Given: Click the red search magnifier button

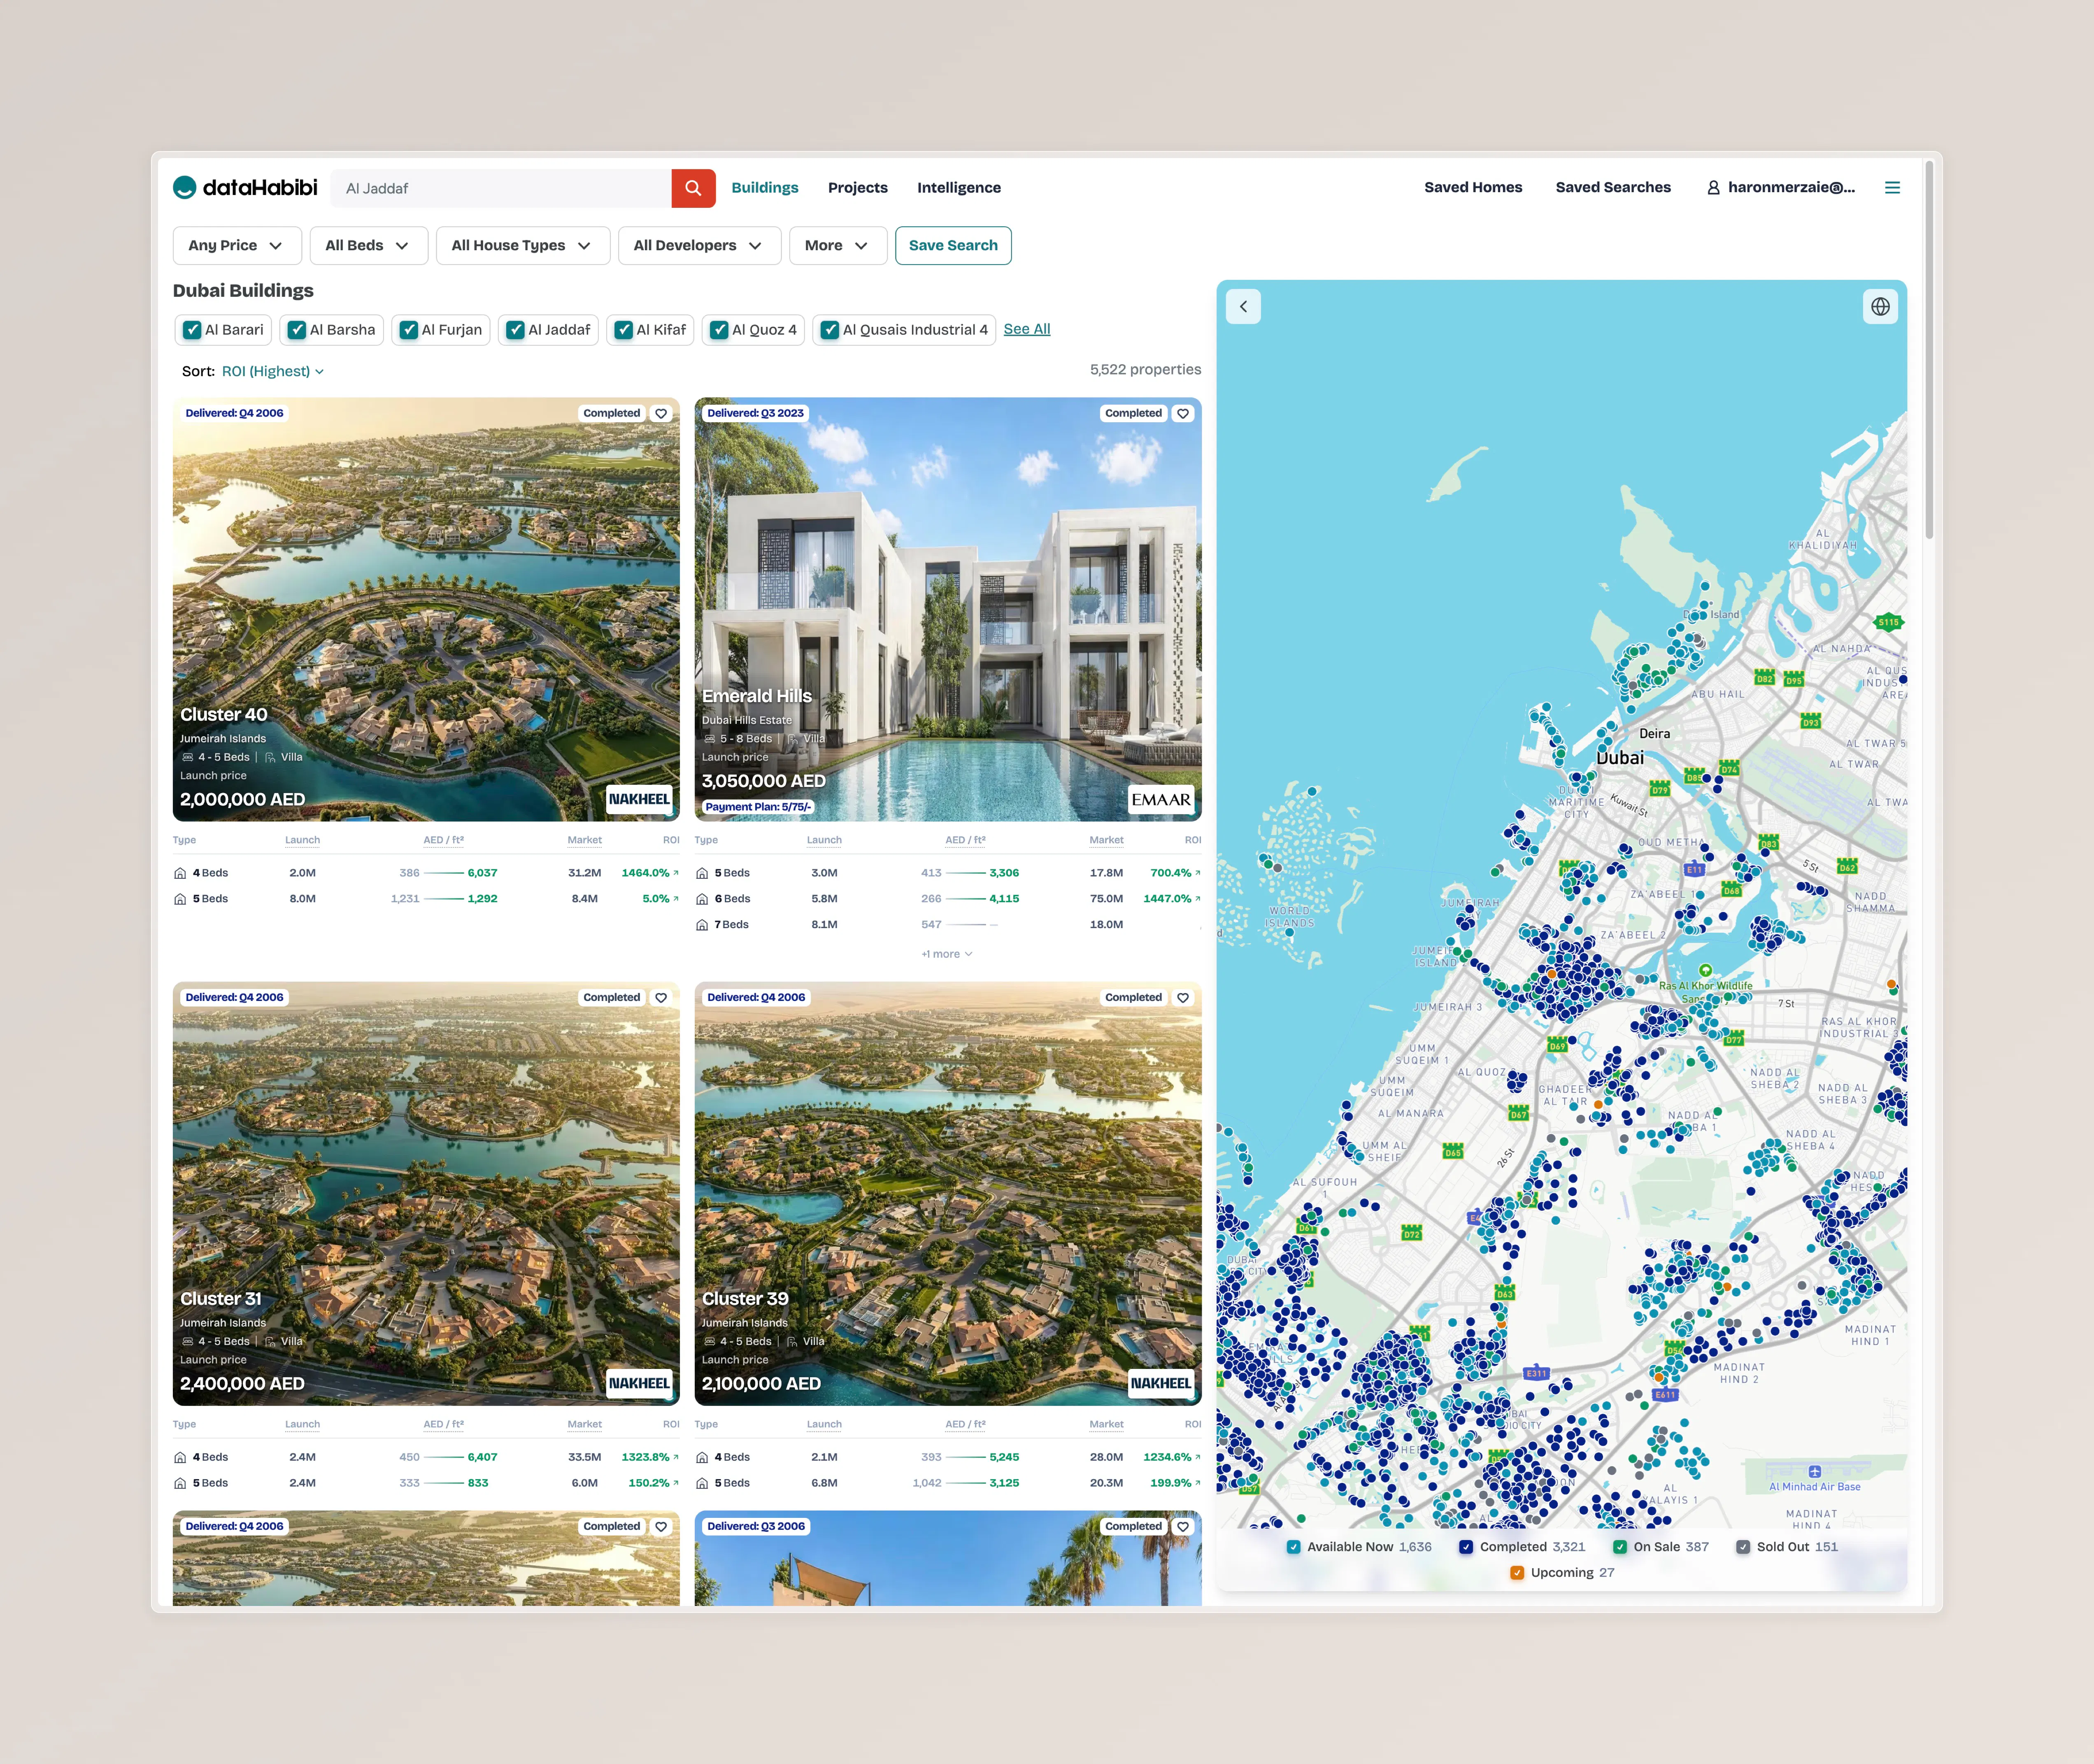Looking at the screenshot, I should [x=693, y=188].
